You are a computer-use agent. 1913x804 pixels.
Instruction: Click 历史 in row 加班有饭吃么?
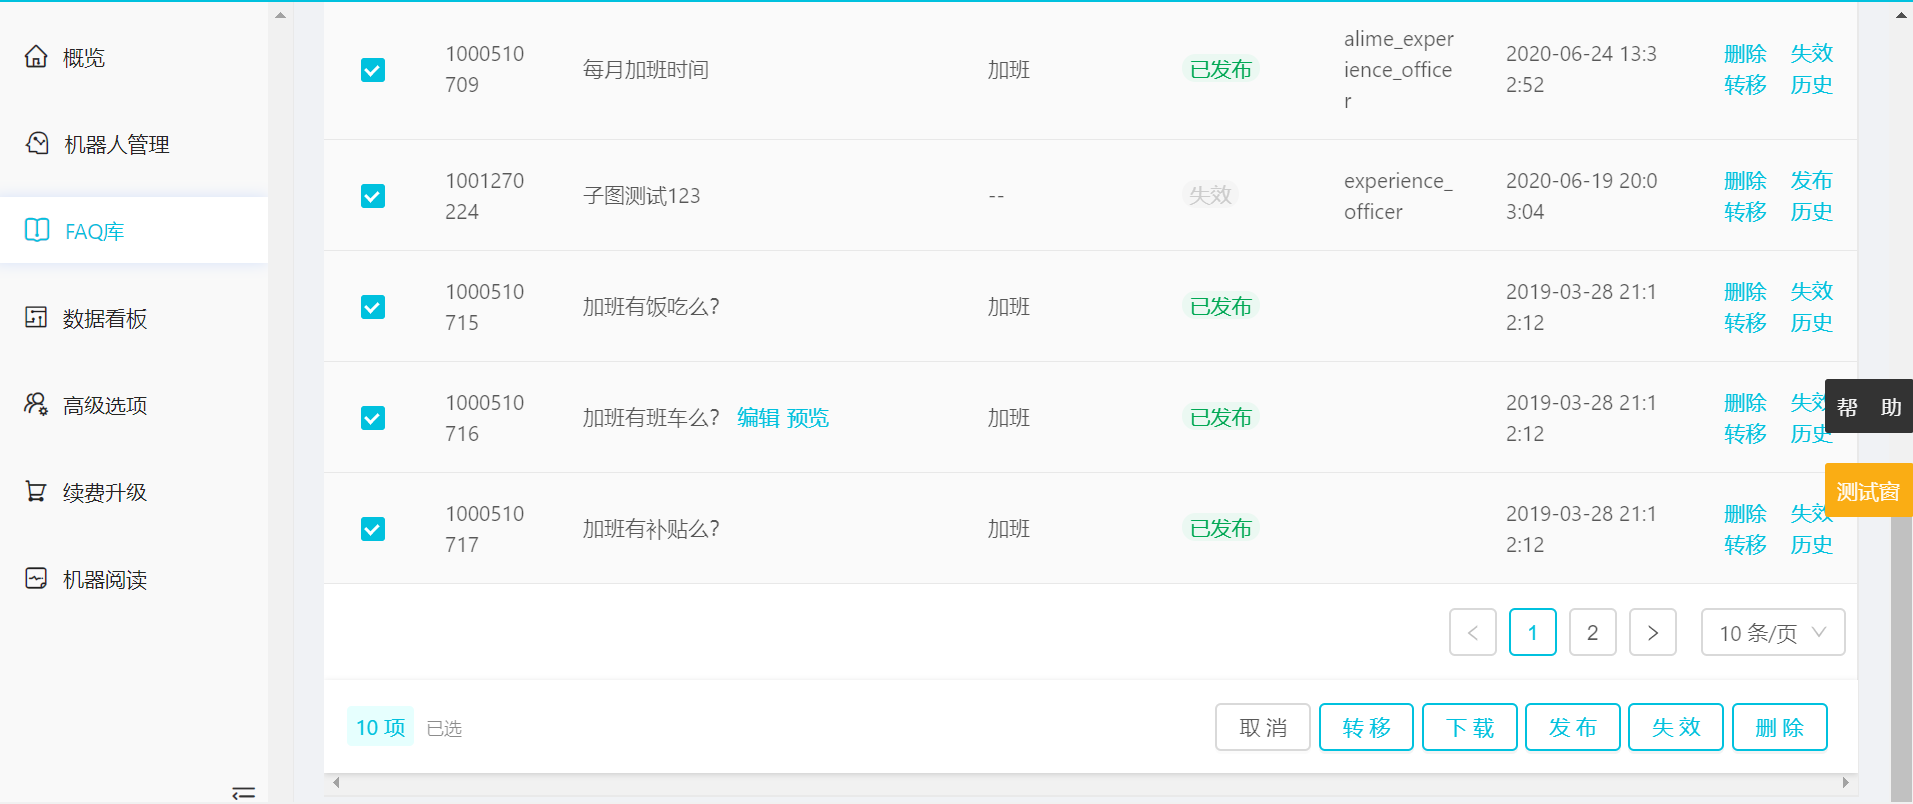pyautogui.click(x=1811, y=323)
